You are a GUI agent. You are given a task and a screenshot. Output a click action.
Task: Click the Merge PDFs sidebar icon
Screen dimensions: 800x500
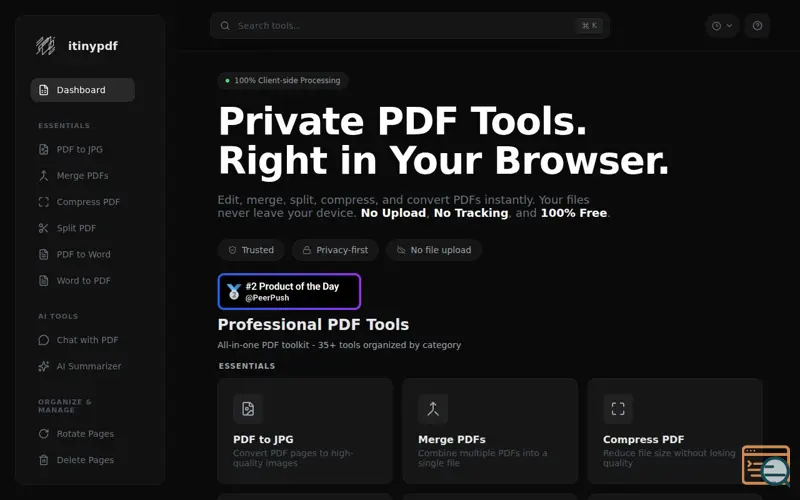tap(44, 176)
